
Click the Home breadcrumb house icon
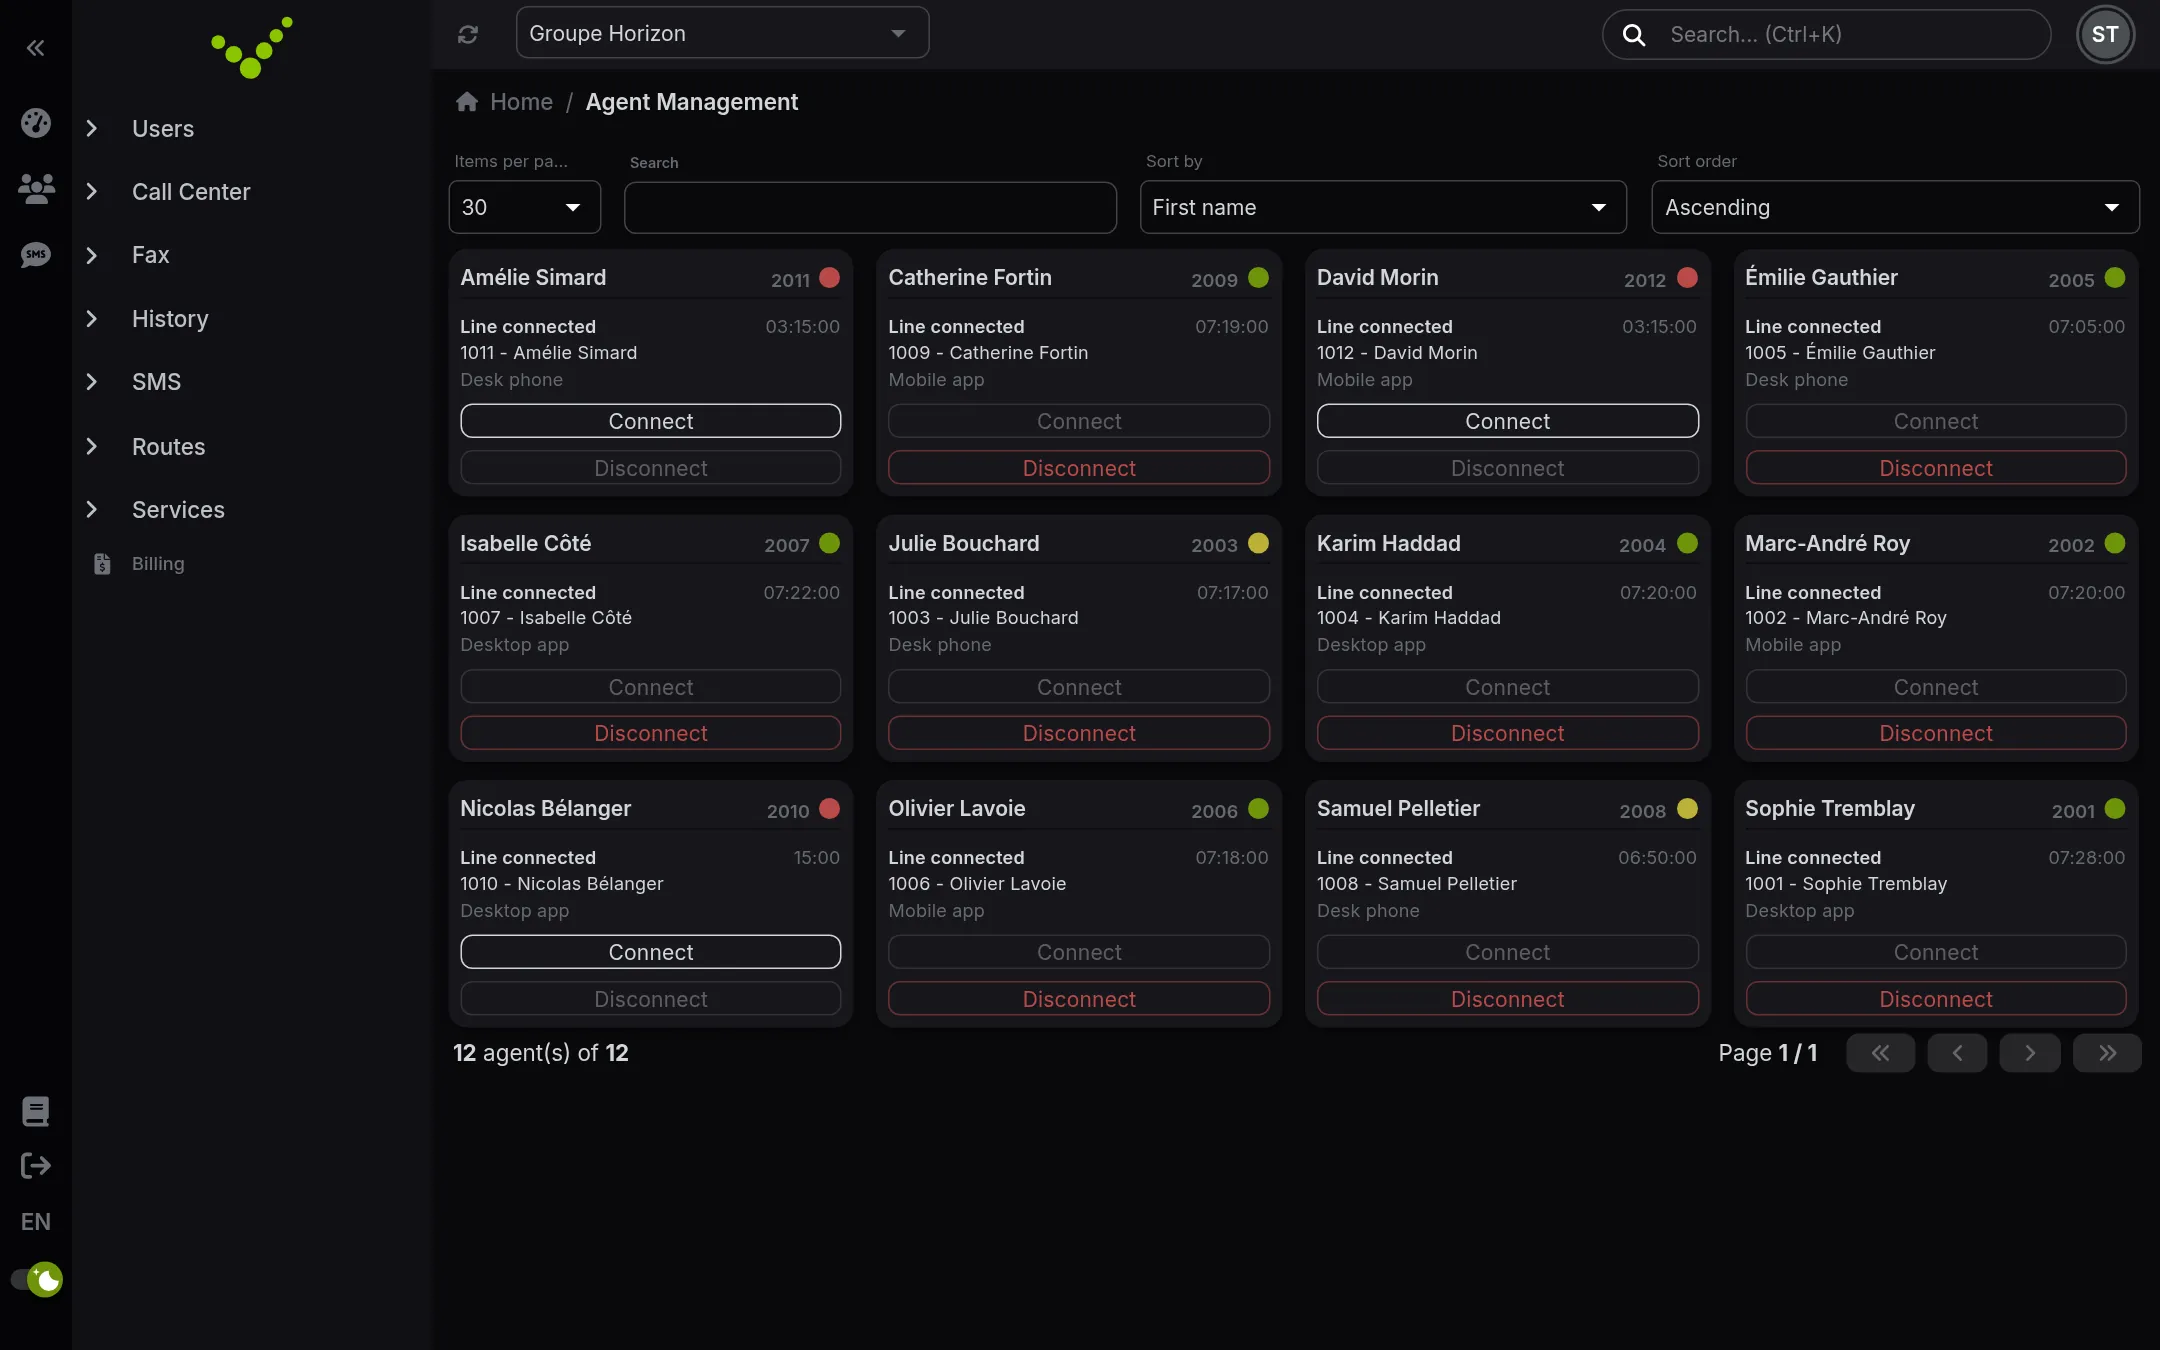466,102
